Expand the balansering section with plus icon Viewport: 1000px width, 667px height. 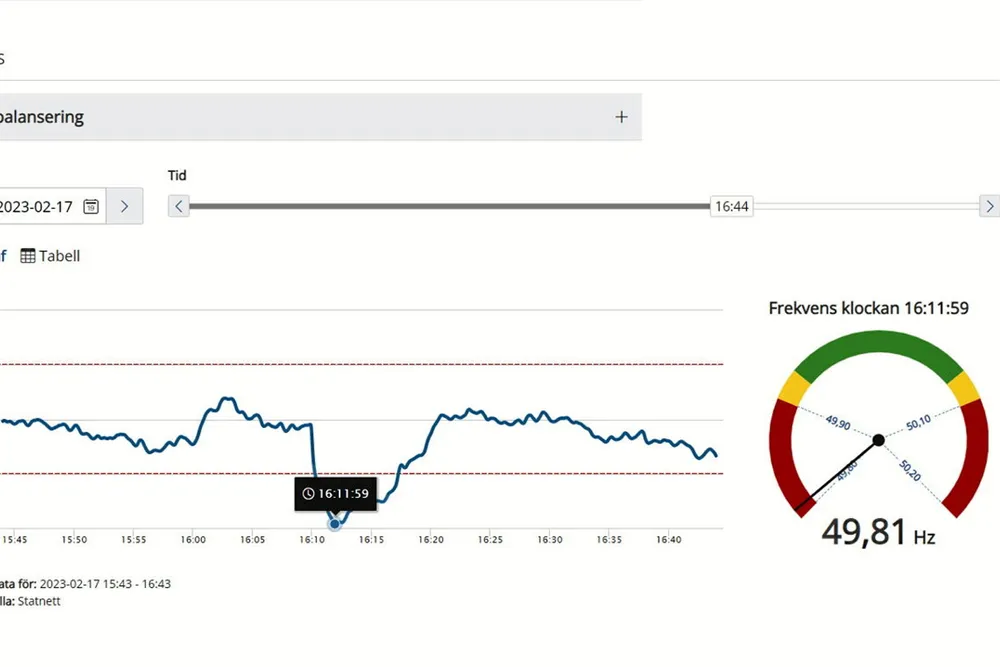click(x=621, y=117)
